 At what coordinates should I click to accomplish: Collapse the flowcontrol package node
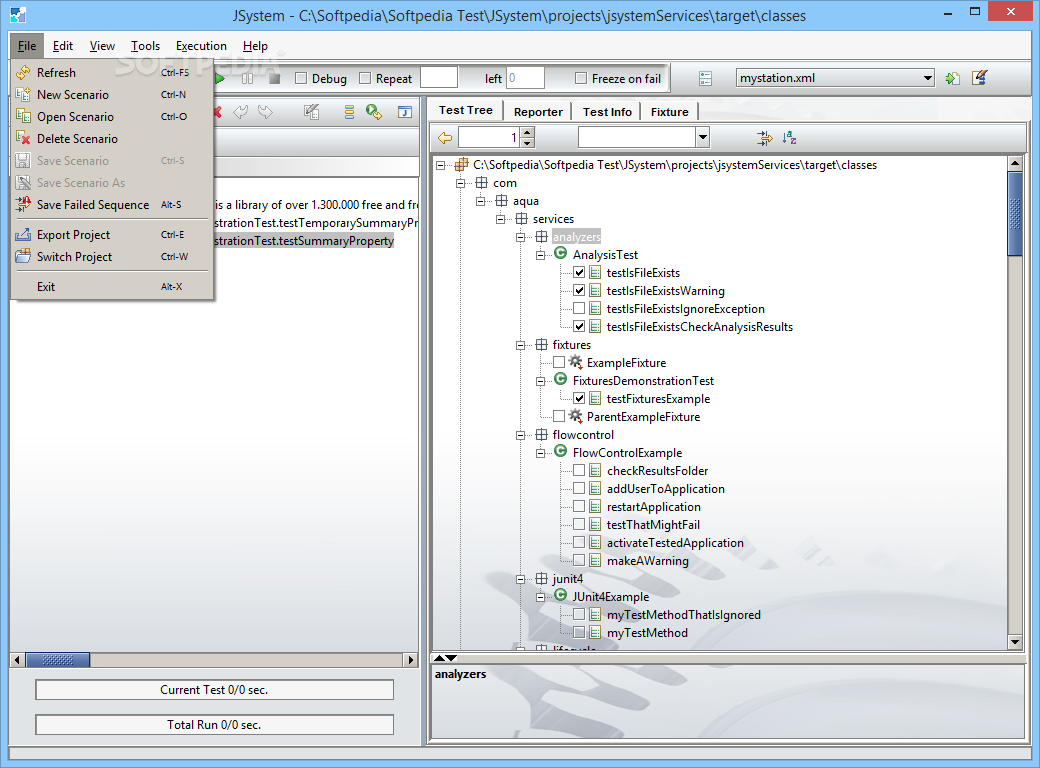pyautogui.click(x=520, y=435)
